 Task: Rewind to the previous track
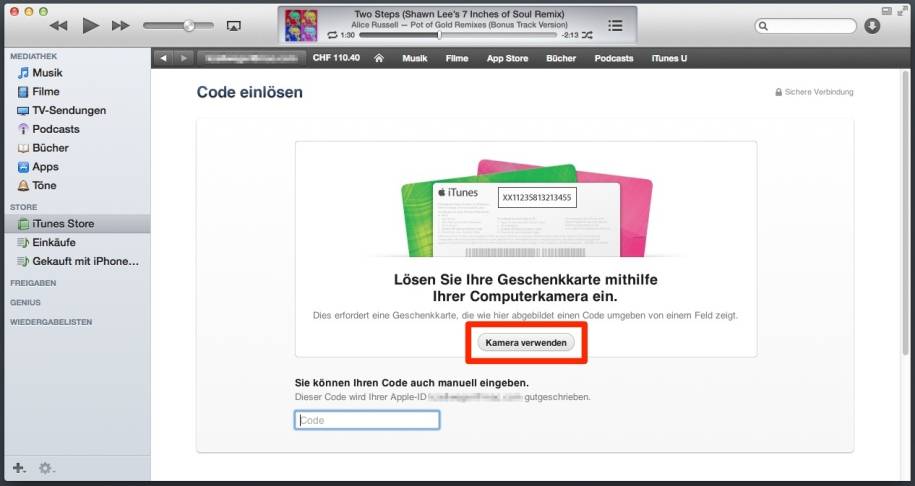(58, 26)
